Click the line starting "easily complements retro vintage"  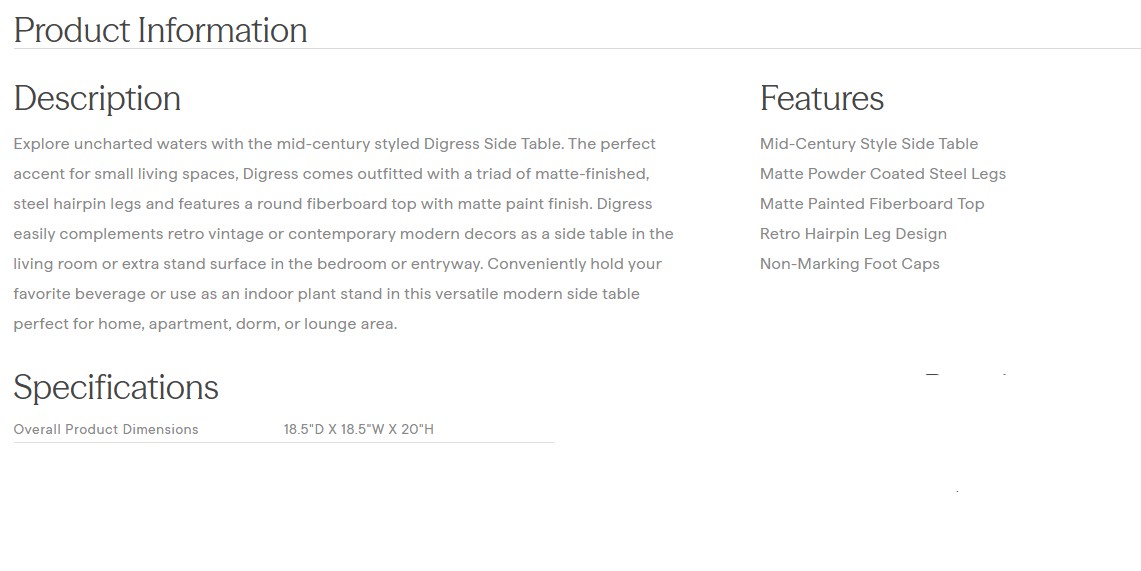click(343, 234)
